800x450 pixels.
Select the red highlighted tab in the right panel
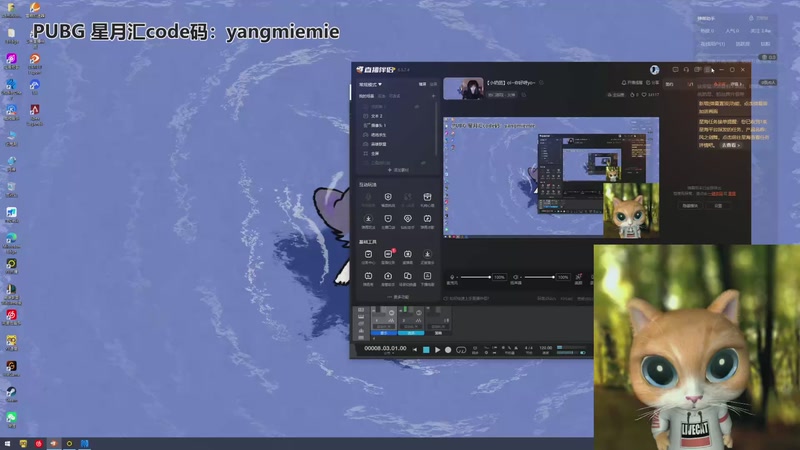(x=719, y=84)
